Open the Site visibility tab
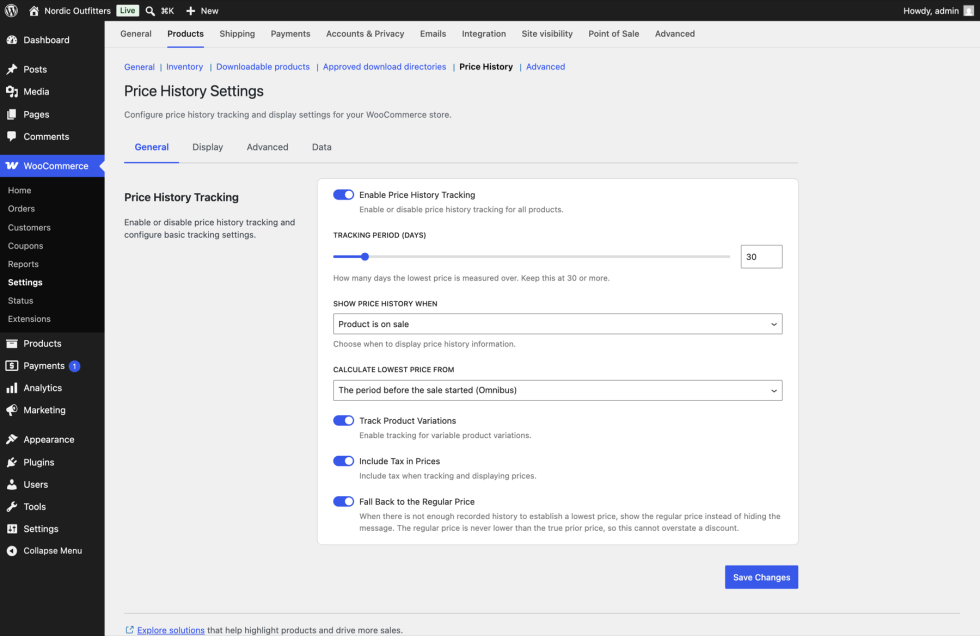Viewport: 980px width, 636px height. tap(547, 34)
